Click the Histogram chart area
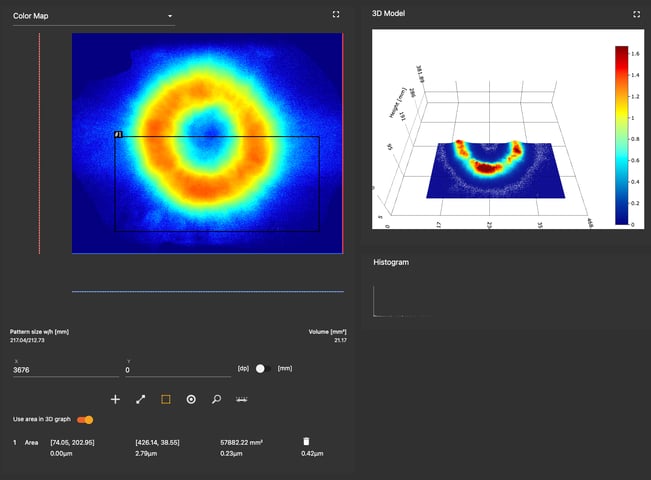651x480 pixels. pyautogui.click(x=500, y=298)
